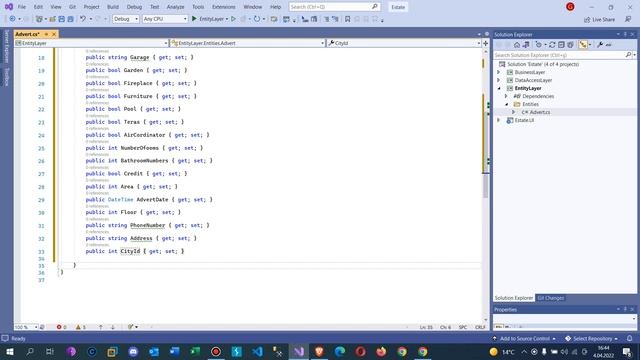Screen dimensions: 640x360
Task: Collapse the Entities folder
Action: 506,104
